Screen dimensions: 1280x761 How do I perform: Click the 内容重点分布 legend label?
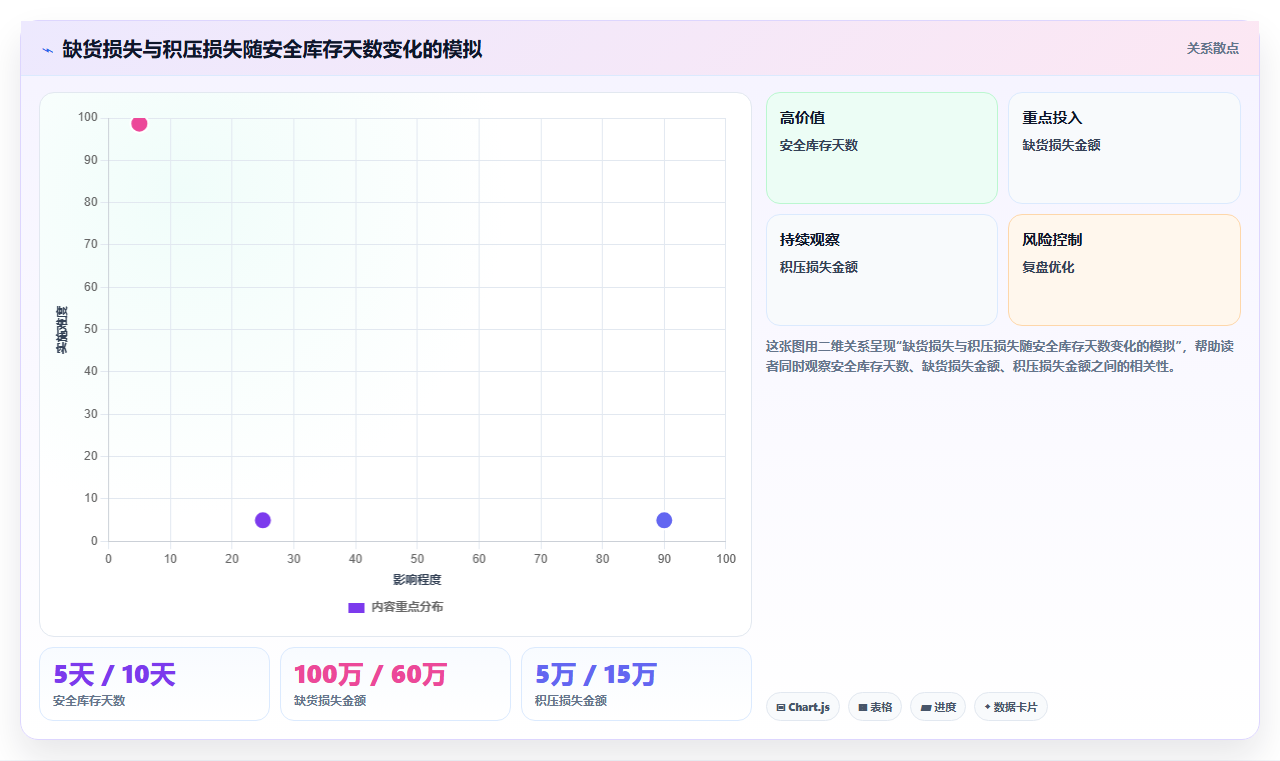[x=407, y=607]
